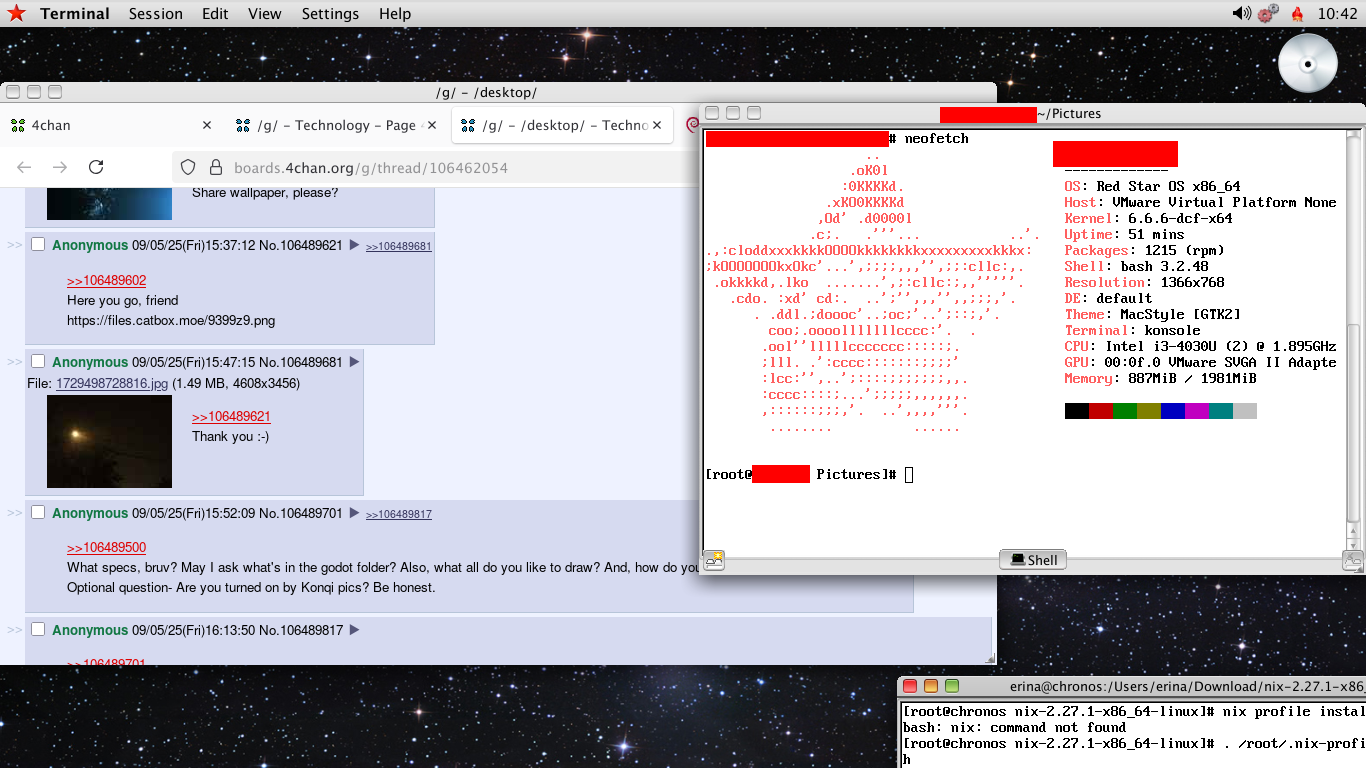Follow the quote link >>106489500
Image resolution: width=1366 pixels, height=768 pixels.
(106, 548)
